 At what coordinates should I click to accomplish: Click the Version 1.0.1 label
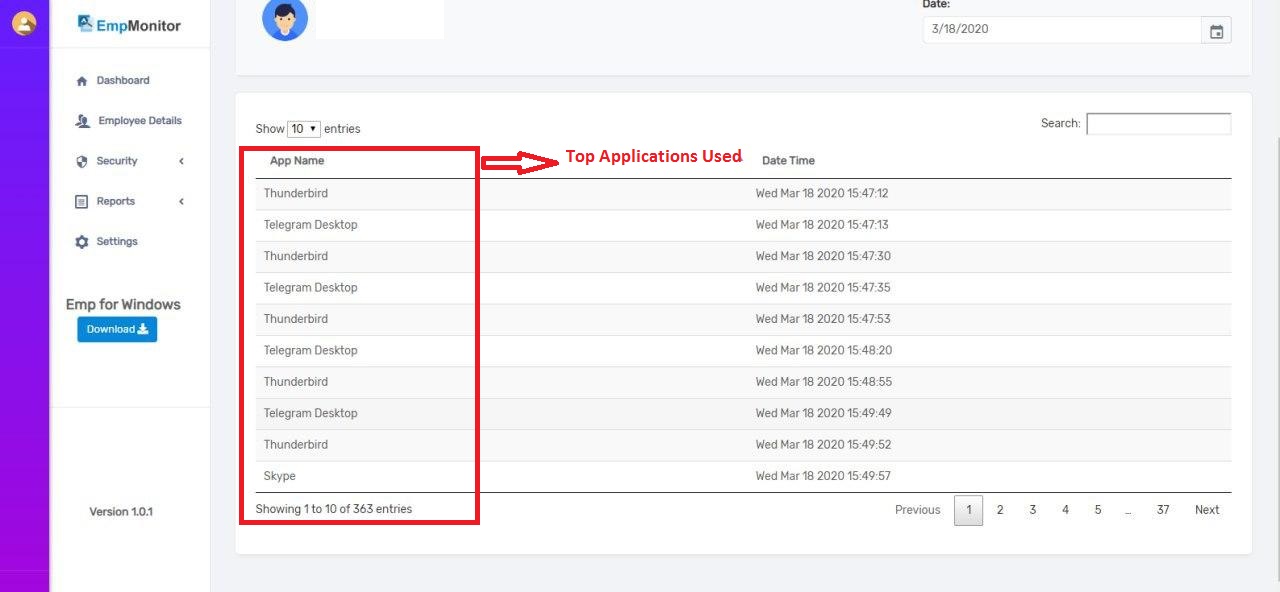[x=121, y=512]
